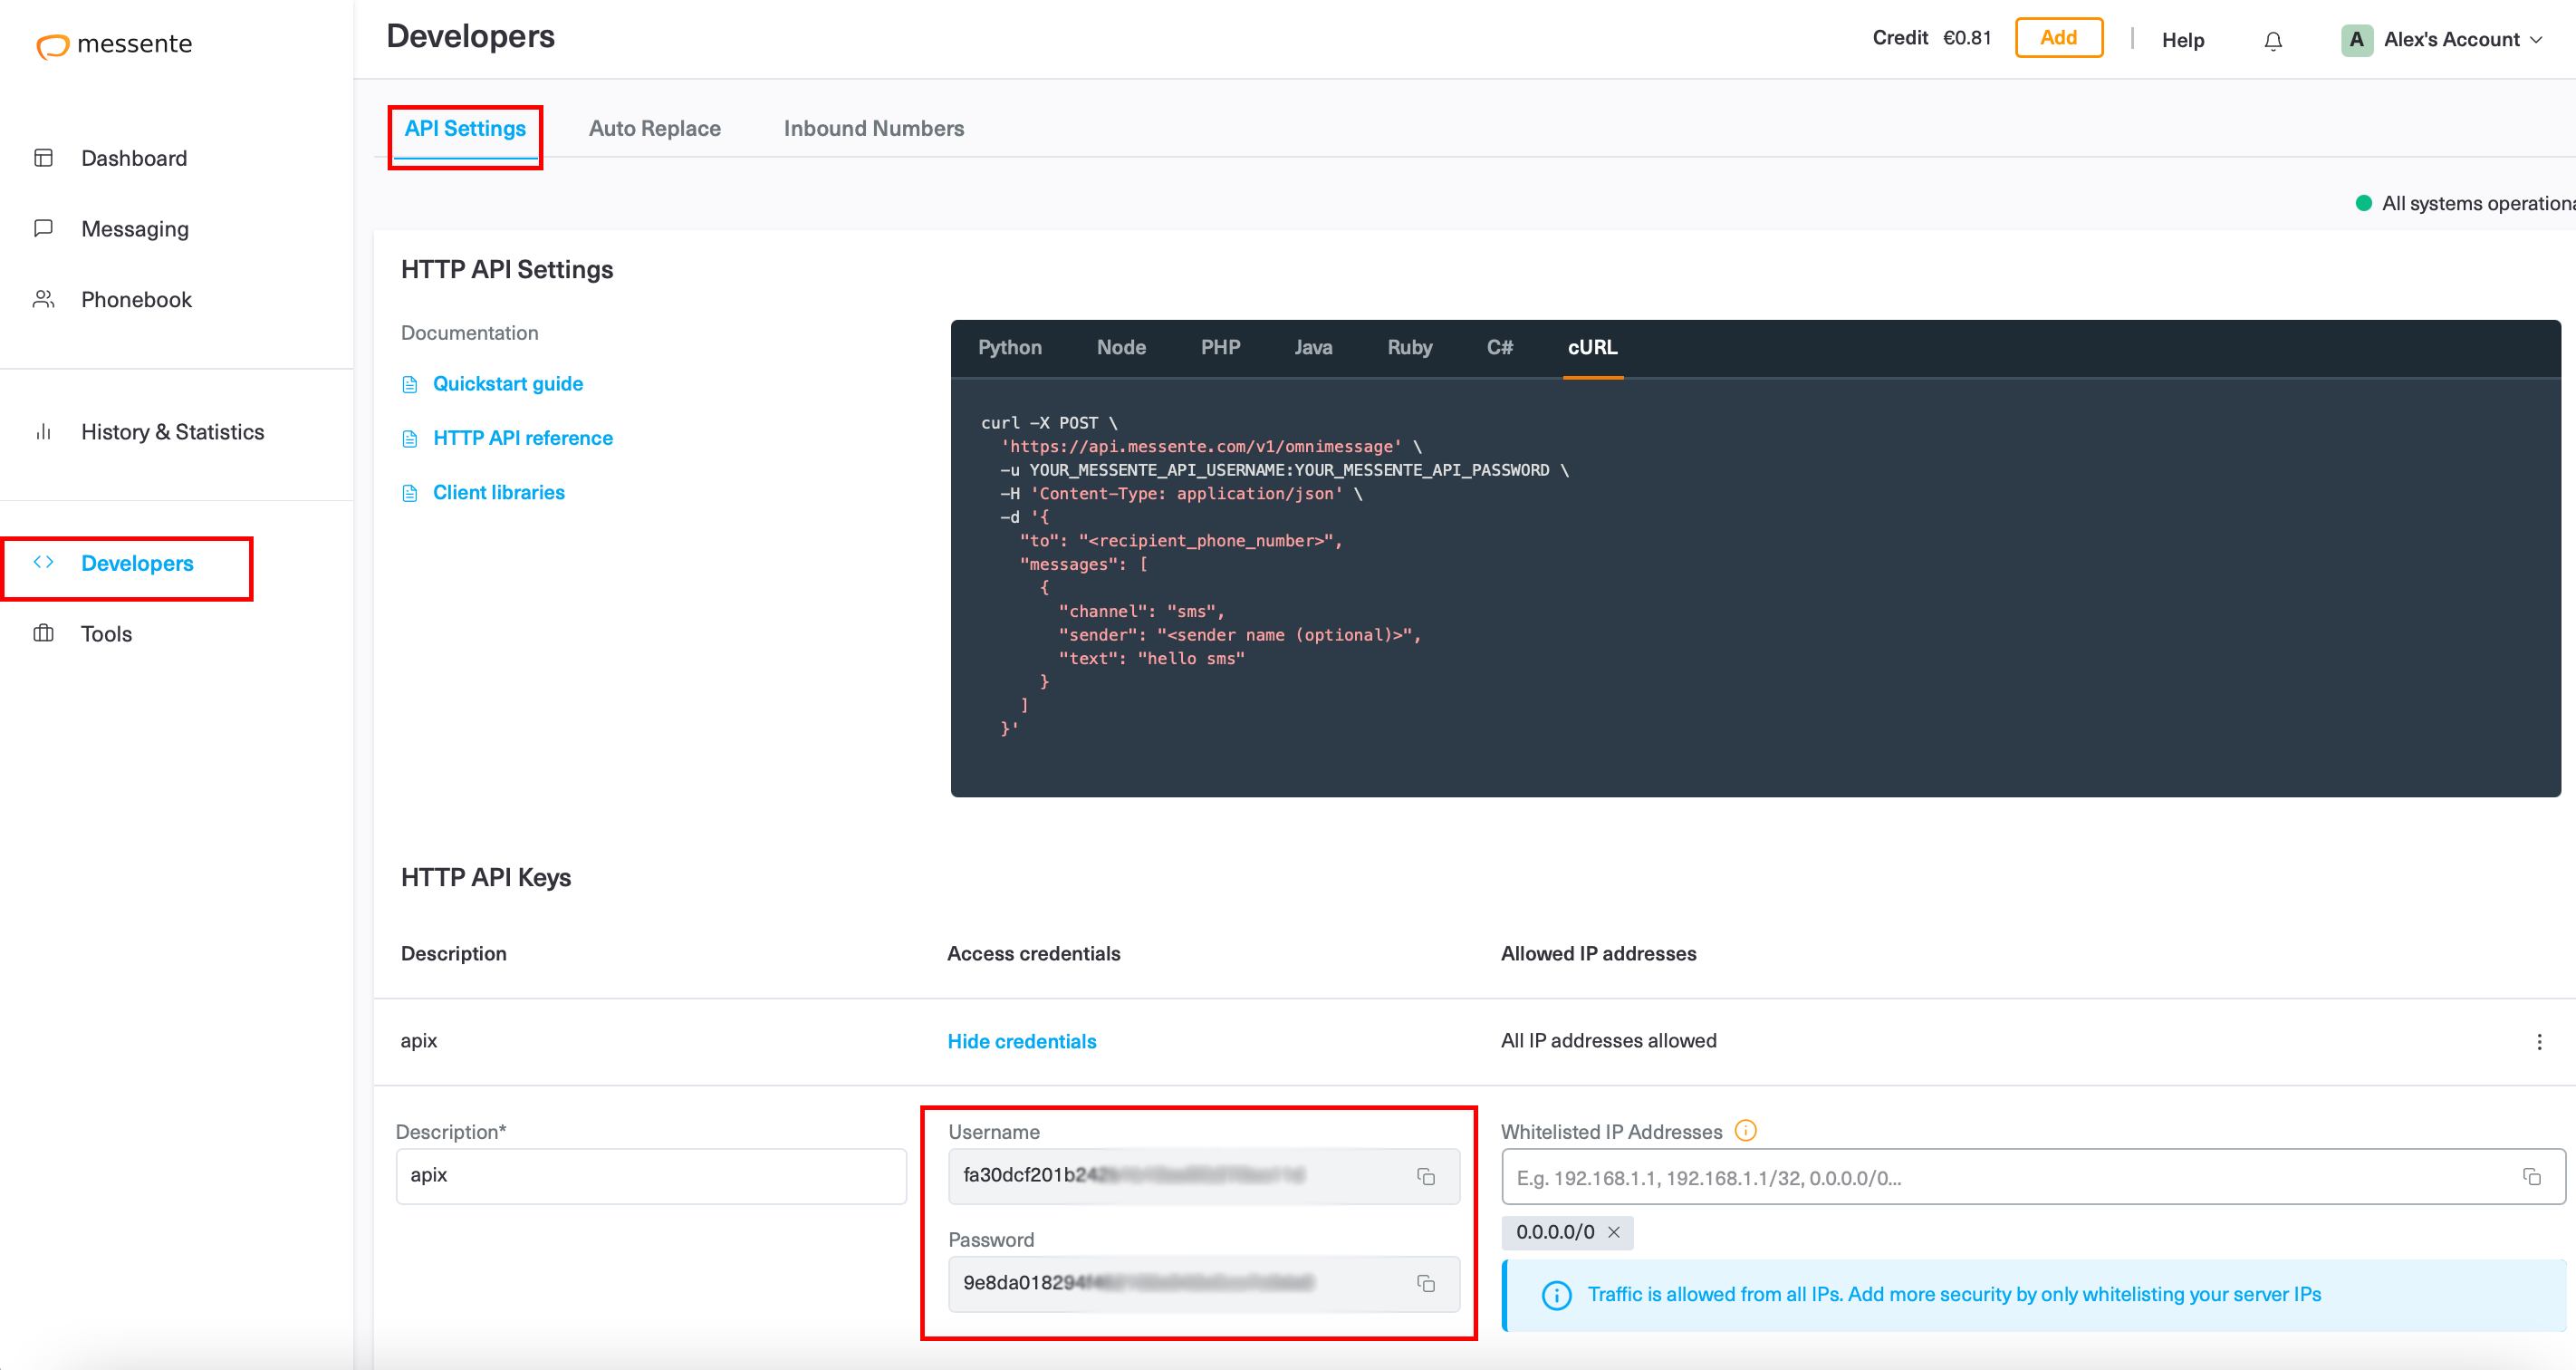The height and width of the screenshot is (1370, 2576).
Task: Remove the 0.0.0.0/0 IP tag
Action: [x=1613, y=1232]
